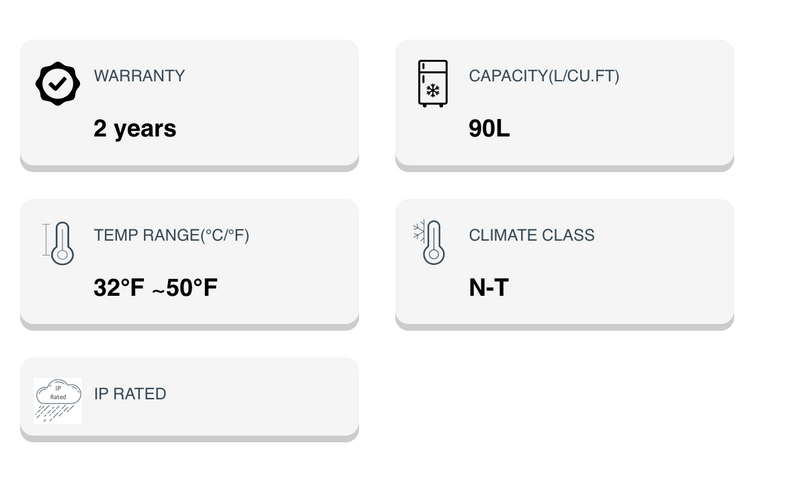Click the refrigerator capacity icon
This screenshot has width=800, height=480.
[x=433, y=83]
